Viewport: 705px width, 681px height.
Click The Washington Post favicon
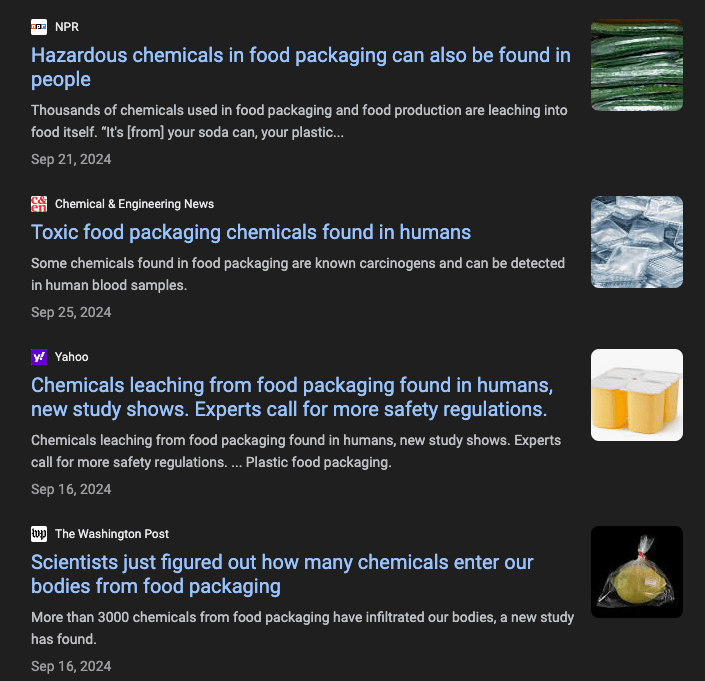click(39, 534)
